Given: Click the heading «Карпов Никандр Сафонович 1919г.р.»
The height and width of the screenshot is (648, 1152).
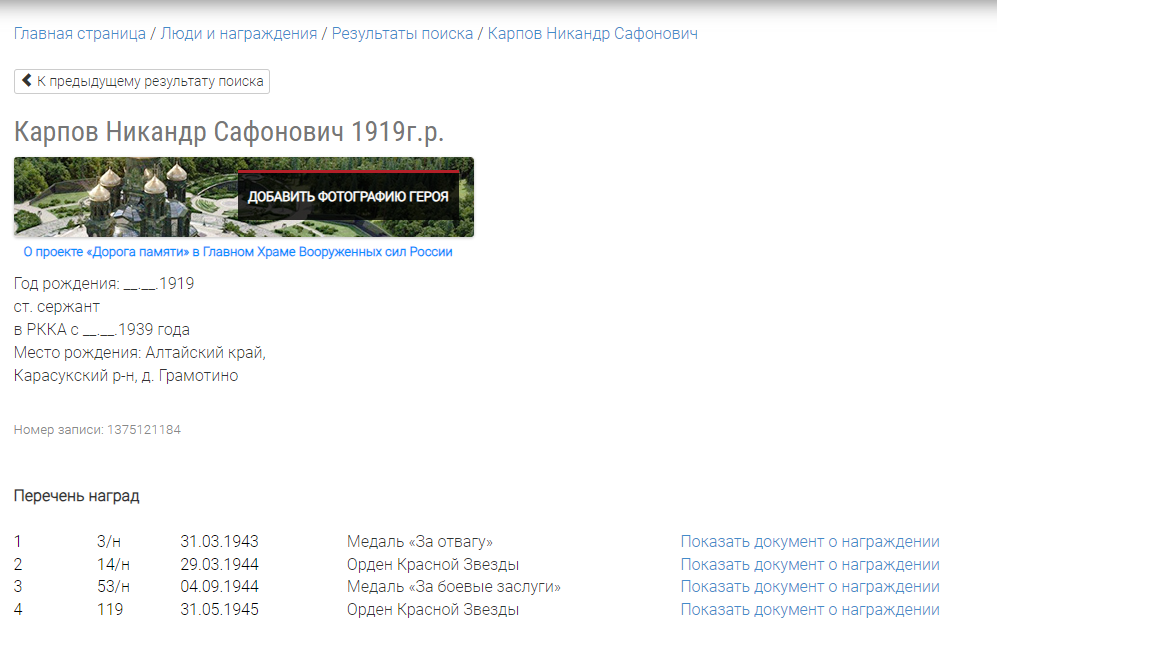Looking at the screenshot, I should point(228,132).
